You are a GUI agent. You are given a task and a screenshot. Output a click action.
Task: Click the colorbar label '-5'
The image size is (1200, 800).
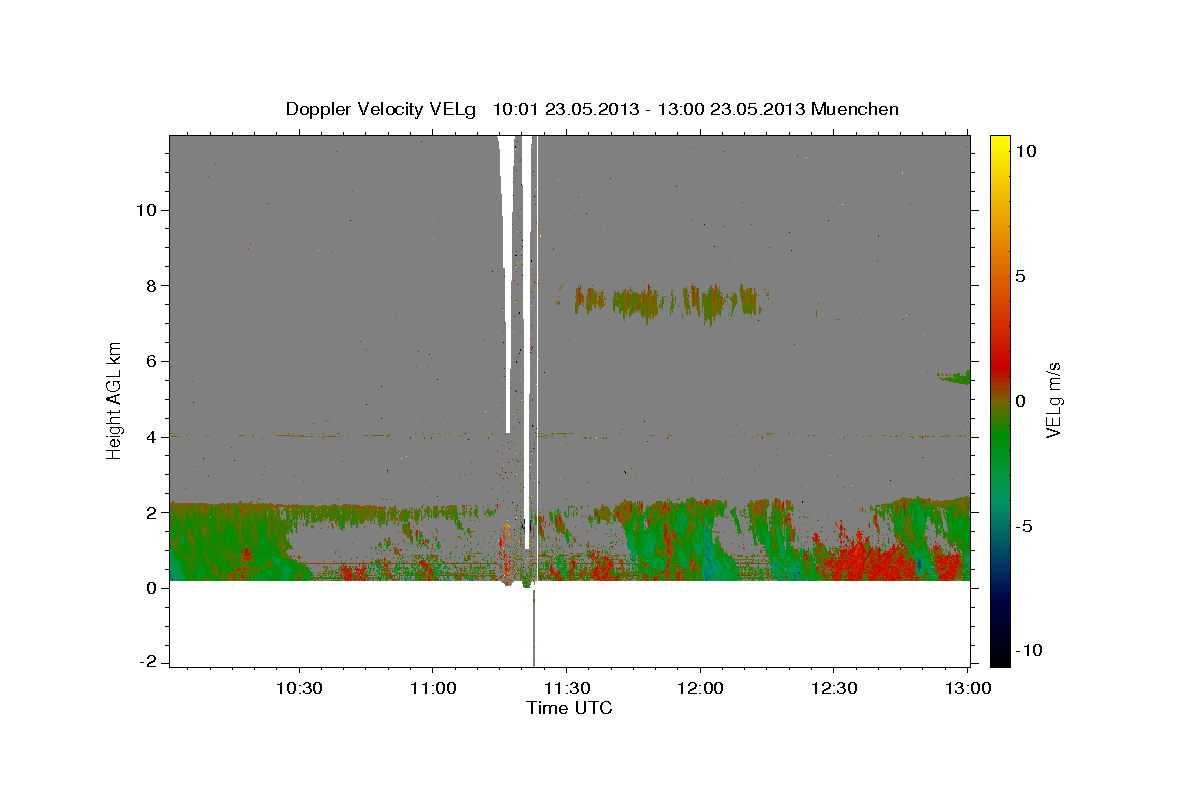[x=1025, y=526]
